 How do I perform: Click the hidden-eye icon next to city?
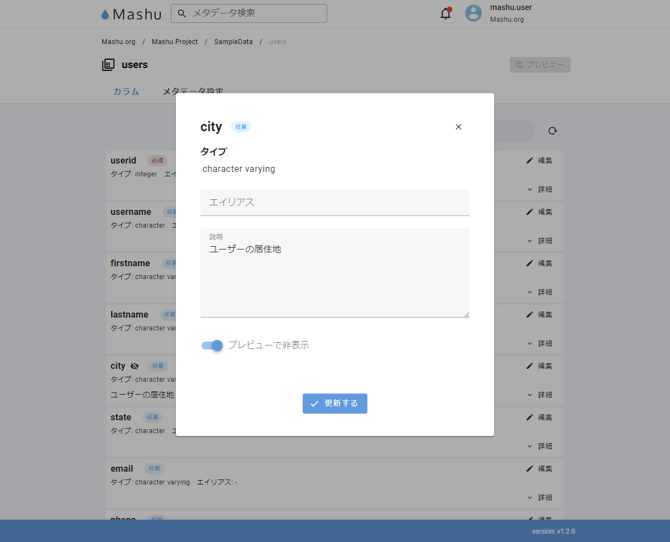point(135,366)
